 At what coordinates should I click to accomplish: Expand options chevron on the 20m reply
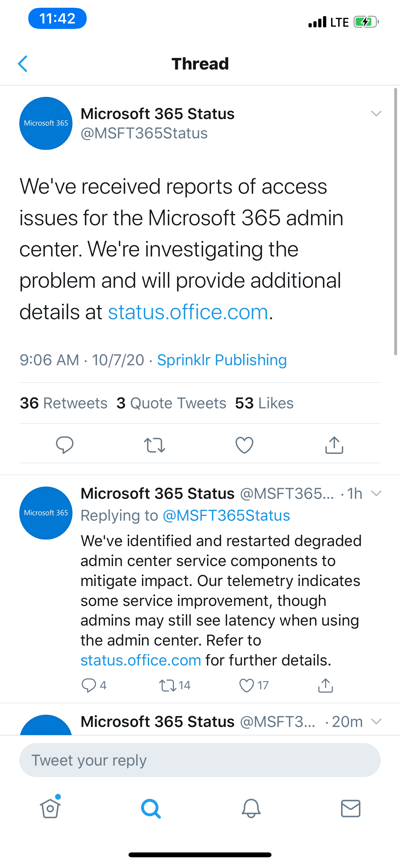(x=376, y=722)
